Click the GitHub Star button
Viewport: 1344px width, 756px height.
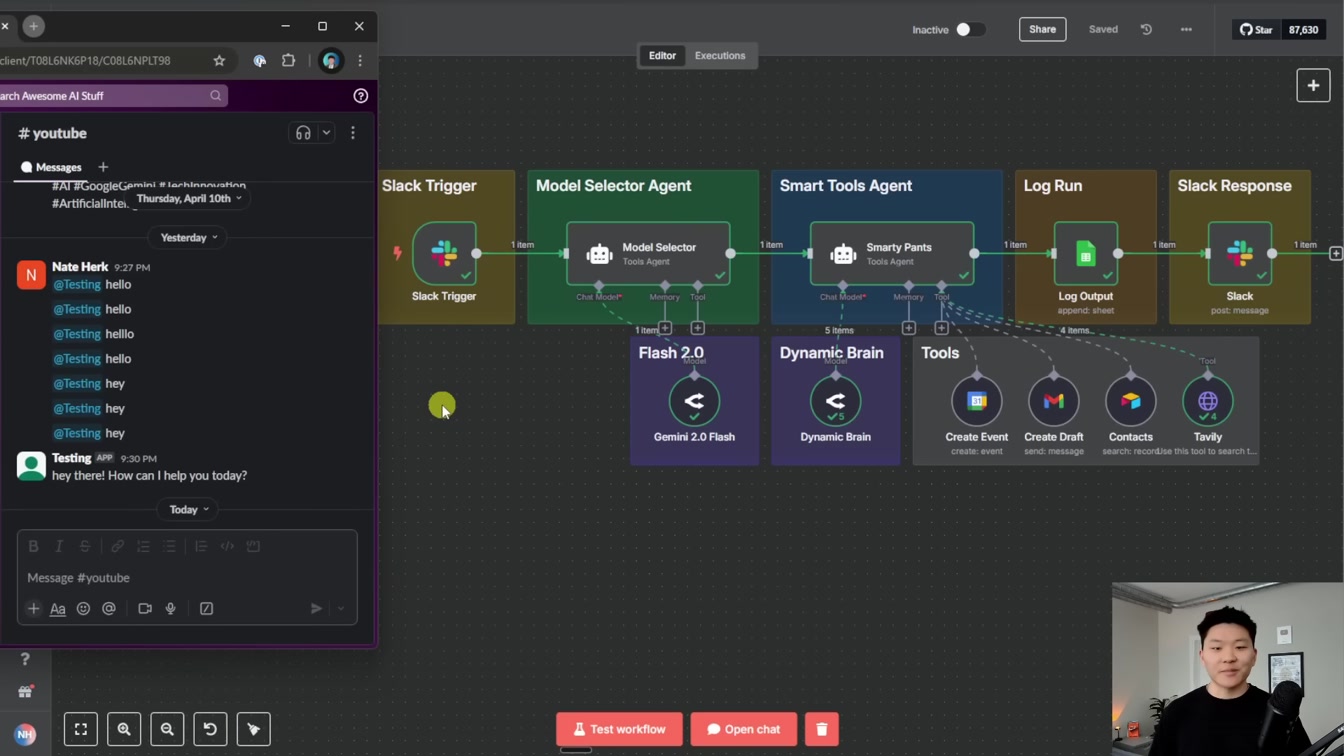click(x=1257, y=30)
